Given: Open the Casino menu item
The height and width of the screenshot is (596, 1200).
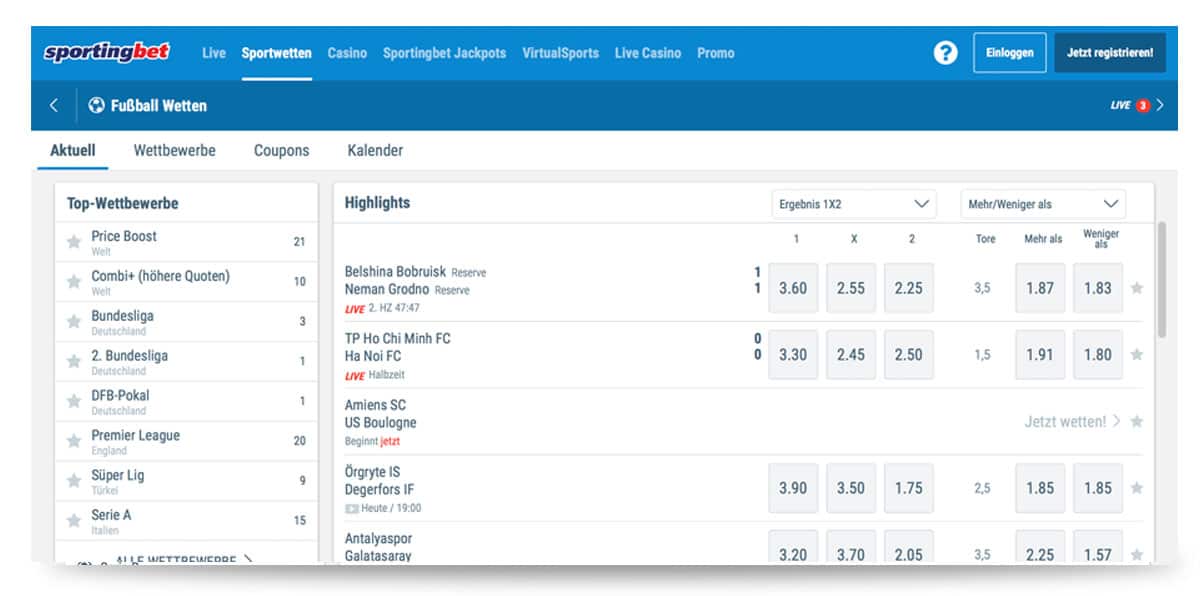Looking at the screenshot, I should [347, 53].
